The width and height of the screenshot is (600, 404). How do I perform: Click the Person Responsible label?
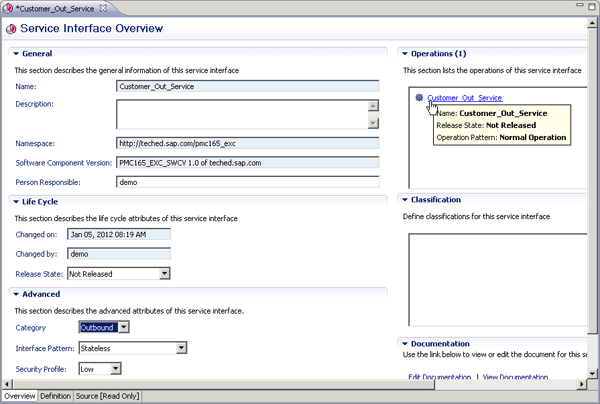pyautogui.click(x=48, y=182)
